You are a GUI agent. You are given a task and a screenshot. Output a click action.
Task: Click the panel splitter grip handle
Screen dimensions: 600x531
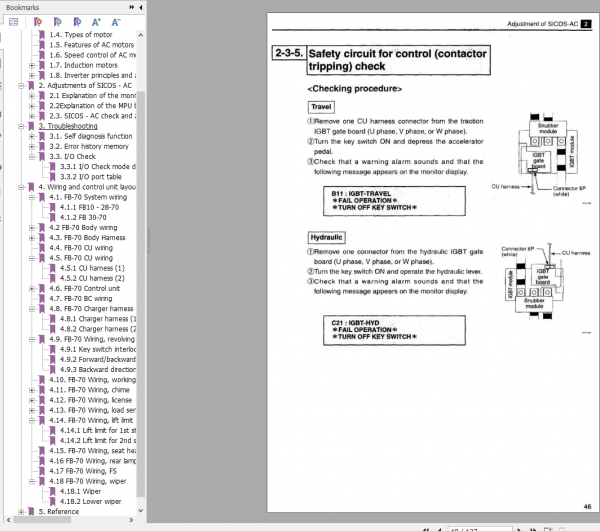tap(148, 241)
